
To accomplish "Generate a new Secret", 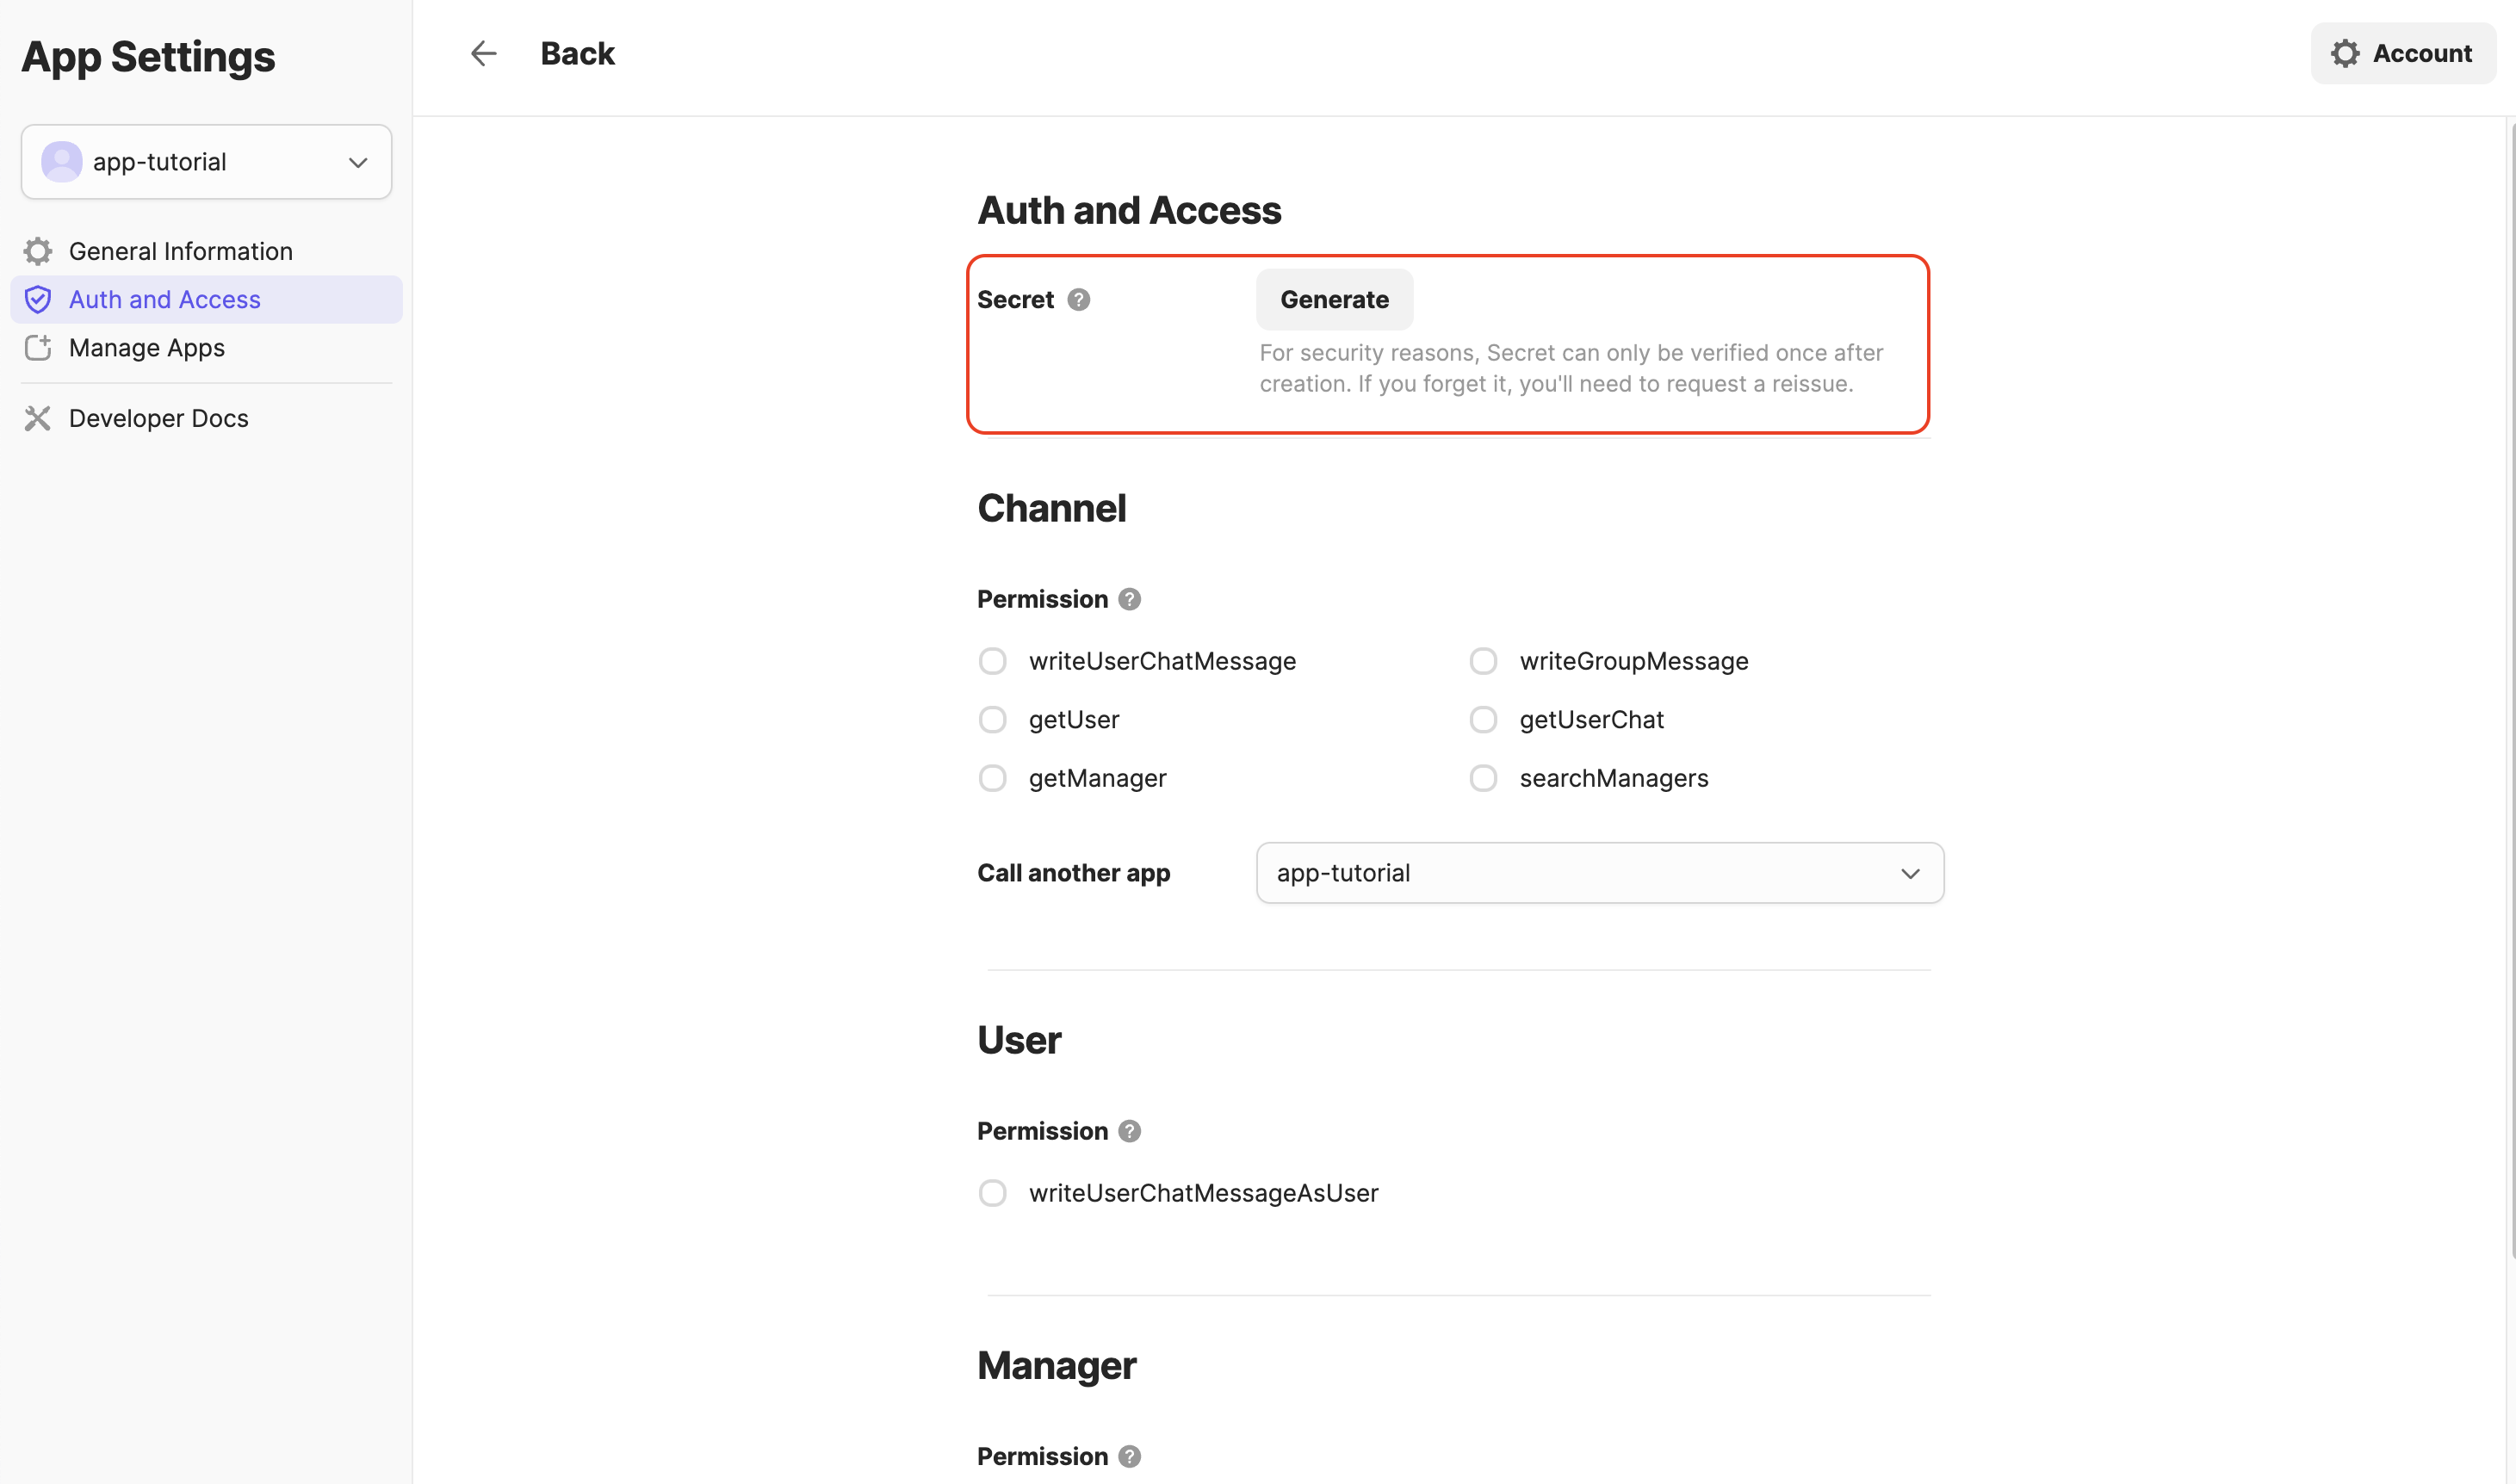I will point(1334,300).
